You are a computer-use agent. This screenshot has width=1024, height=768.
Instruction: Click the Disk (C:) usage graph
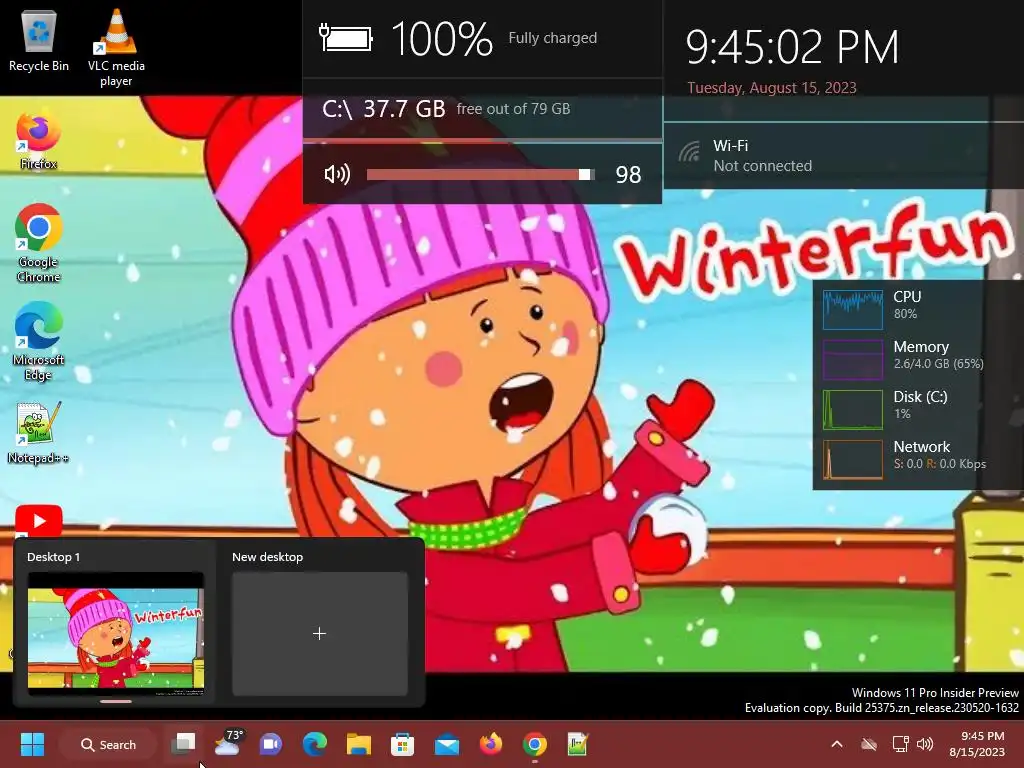tap(853, 410)
